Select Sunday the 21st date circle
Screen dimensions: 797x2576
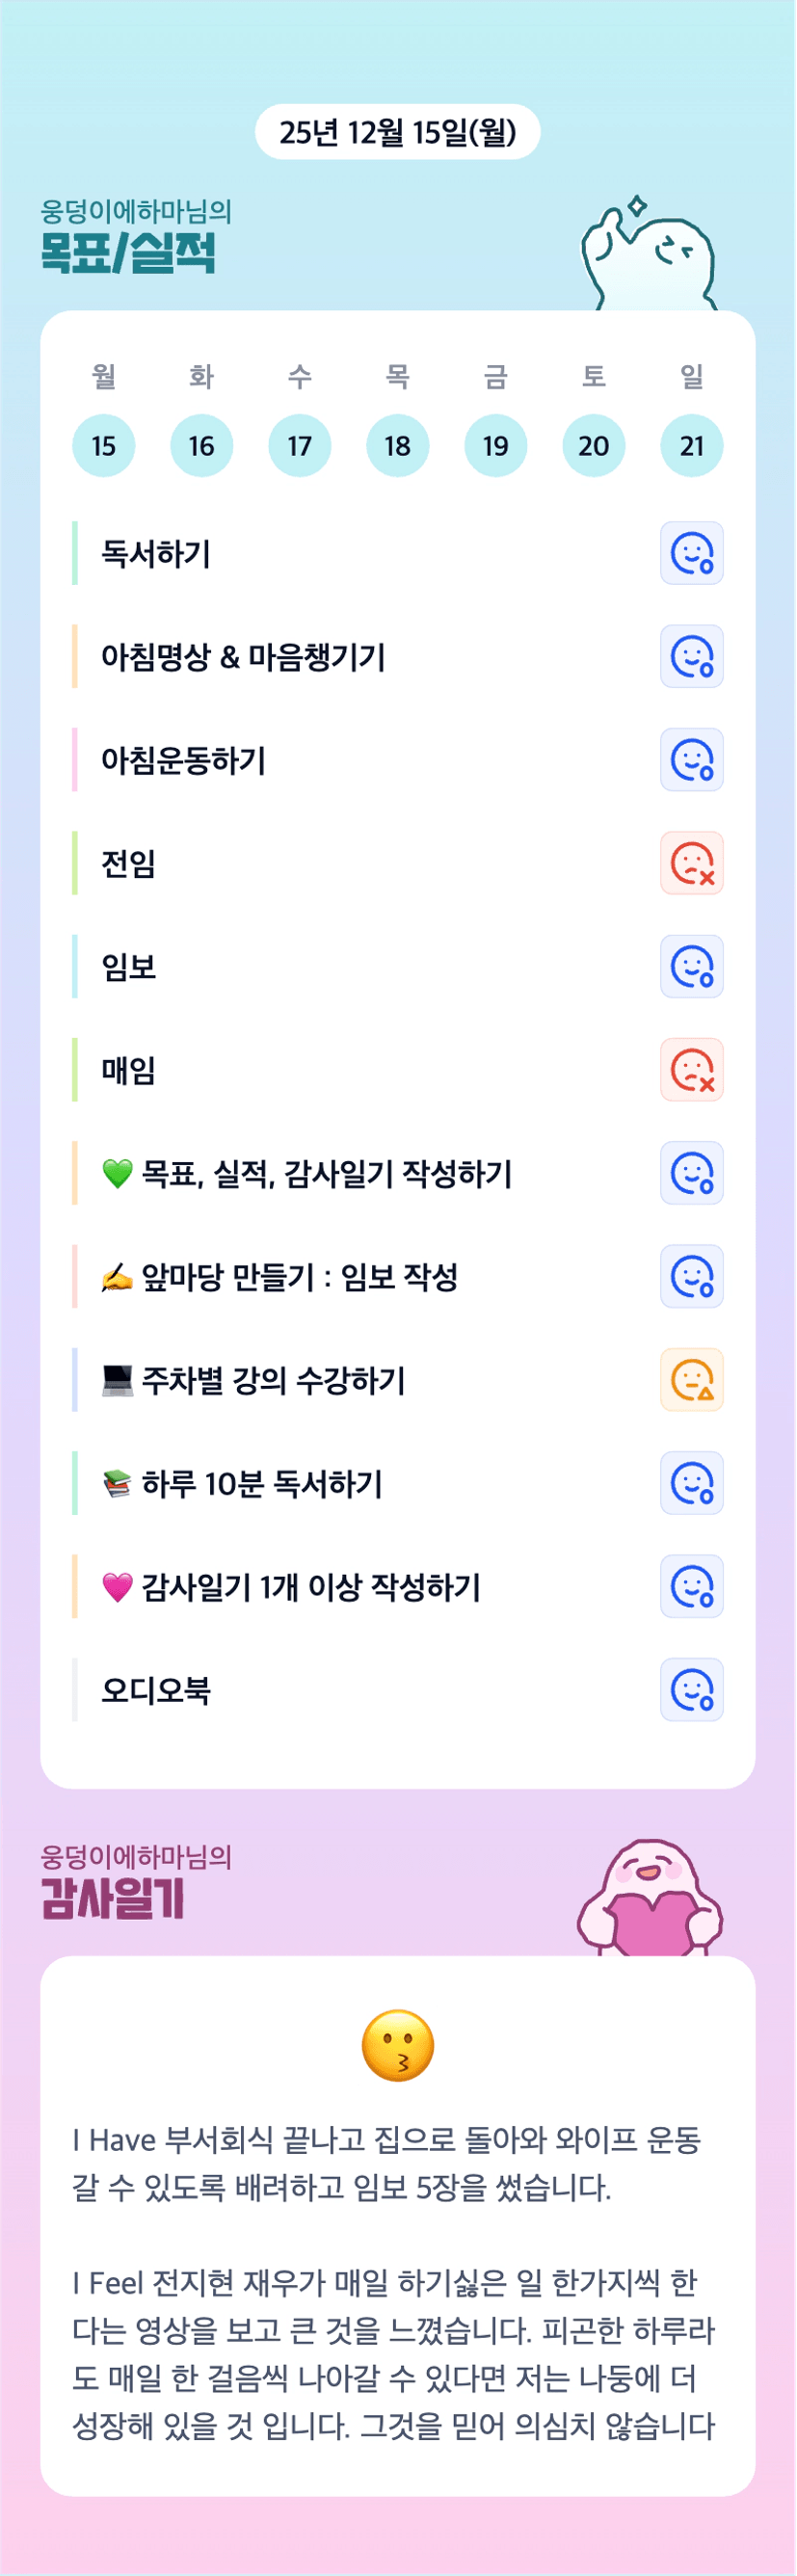(691, 446)
